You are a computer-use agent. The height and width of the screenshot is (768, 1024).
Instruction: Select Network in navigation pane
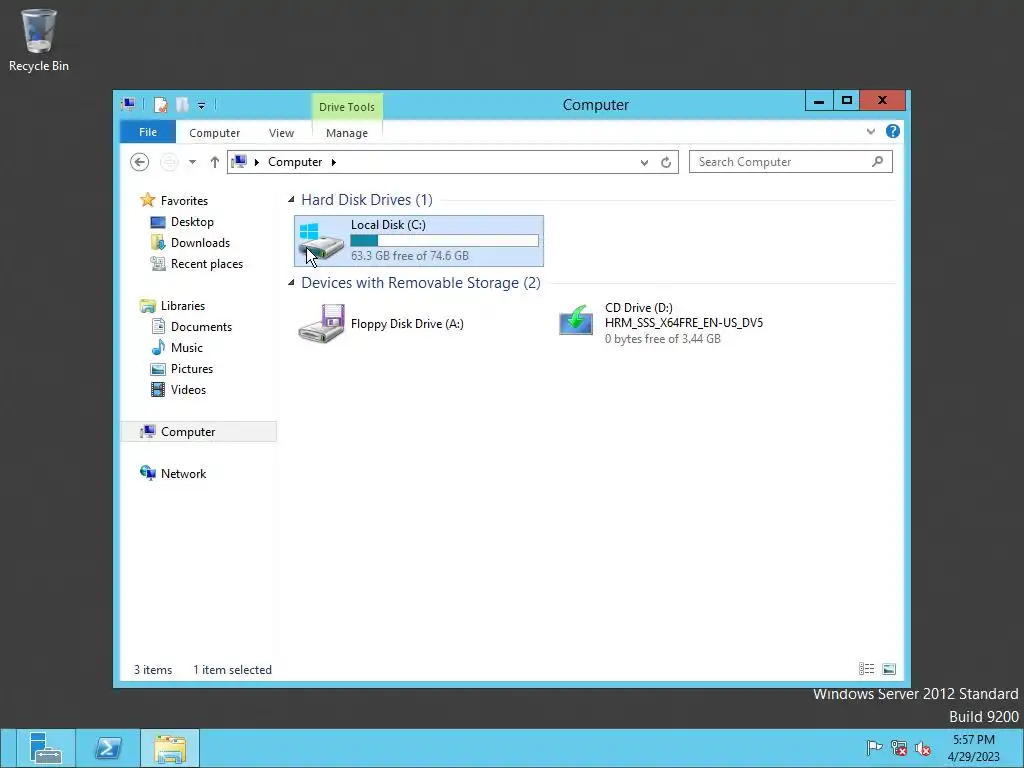pos(183,473)
